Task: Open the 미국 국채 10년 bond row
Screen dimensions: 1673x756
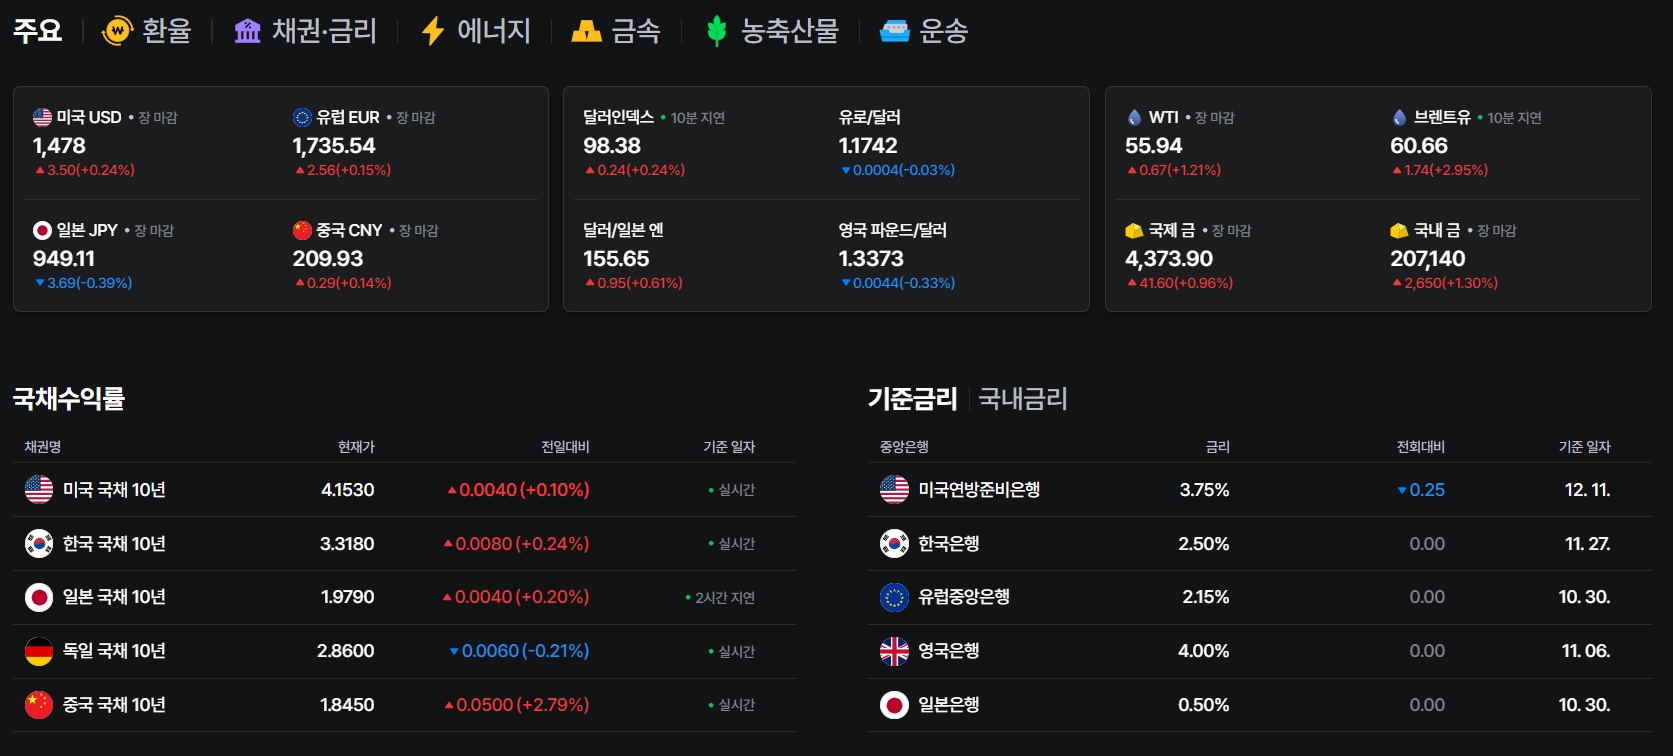Action: tap(404, 490)
